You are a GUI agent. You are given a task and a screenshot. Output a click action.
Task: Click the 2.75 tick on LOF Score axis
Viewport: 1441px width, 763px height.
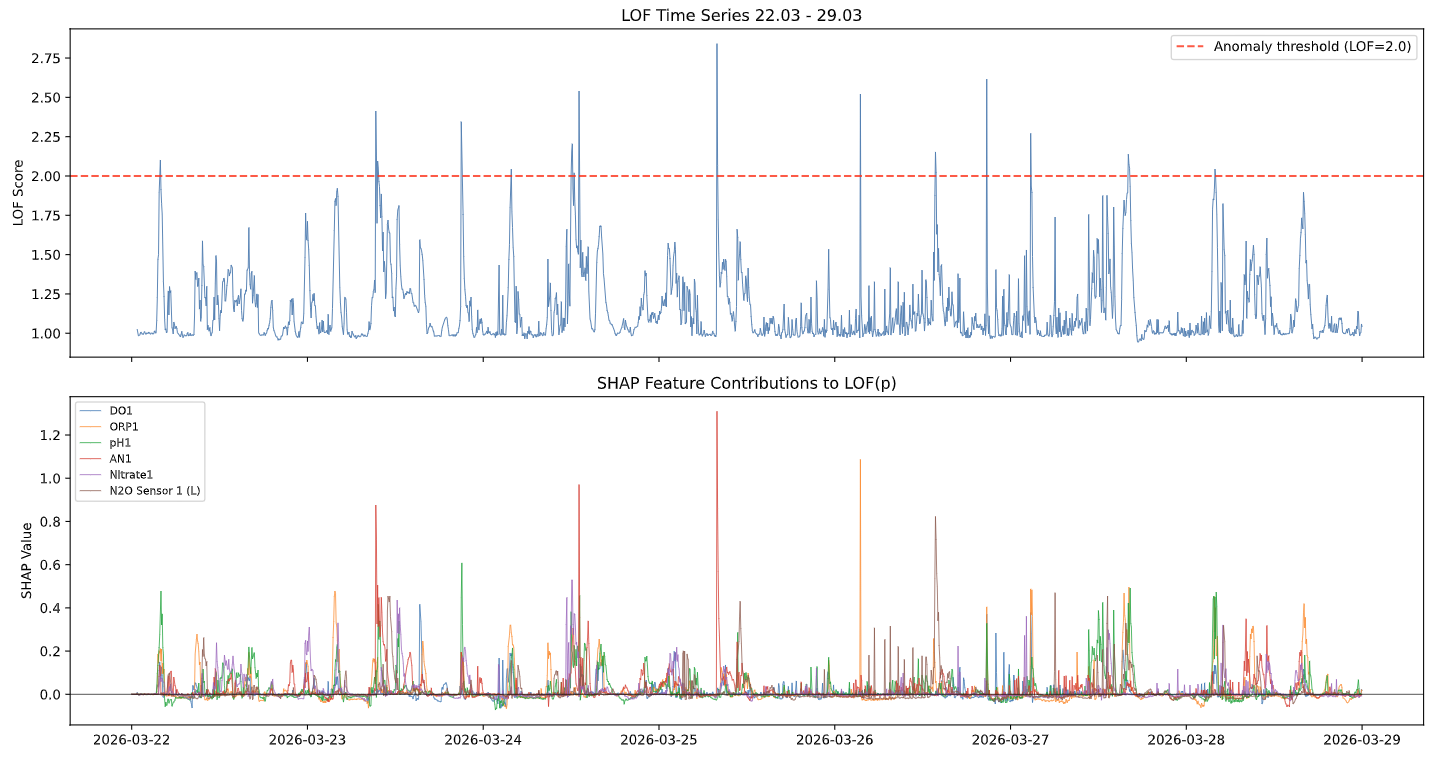click(x=46, y=59)
